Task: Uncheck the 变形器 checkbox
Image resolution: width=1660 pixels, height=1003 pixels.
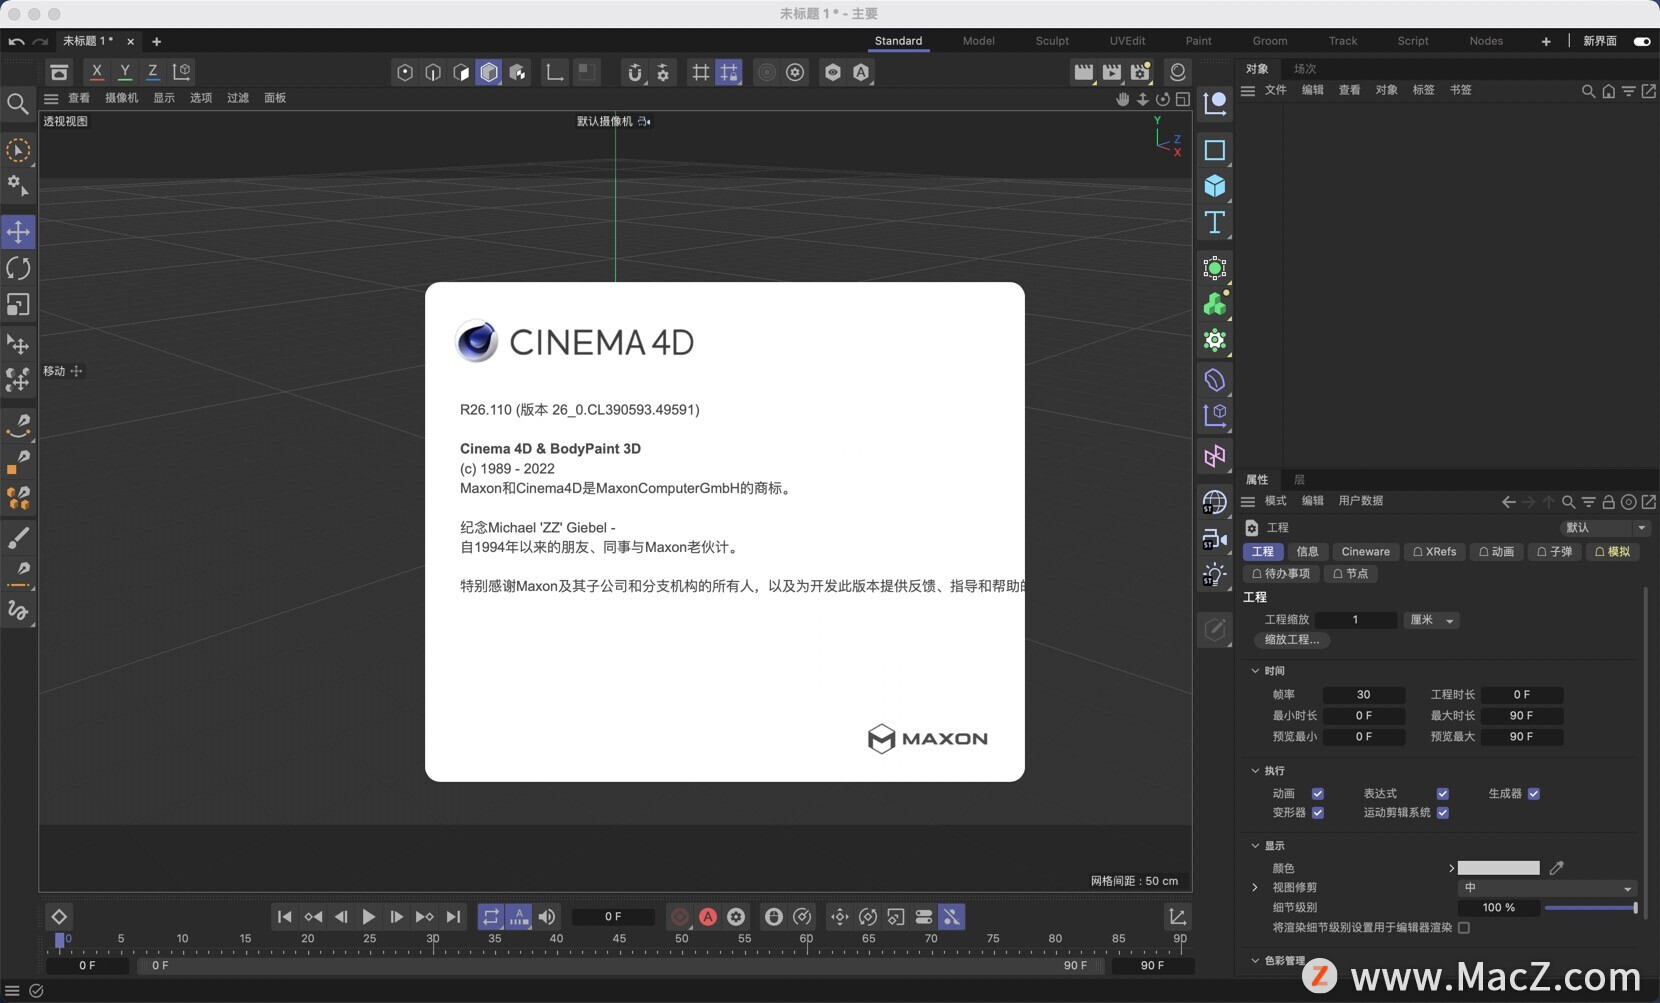Action: 1318,813
